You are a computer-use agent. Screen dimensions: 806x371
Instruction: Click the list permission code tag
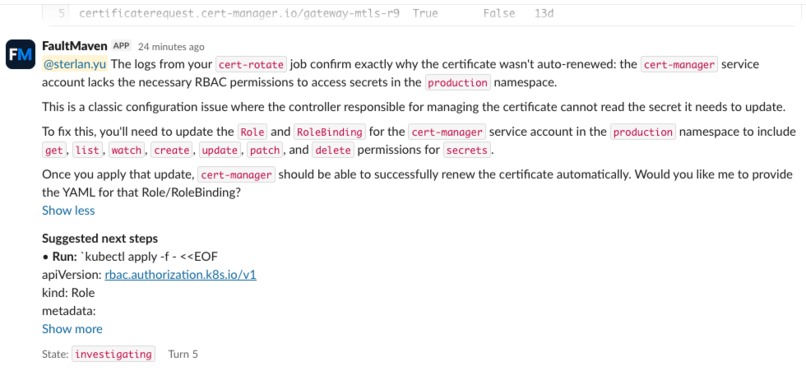86,151
